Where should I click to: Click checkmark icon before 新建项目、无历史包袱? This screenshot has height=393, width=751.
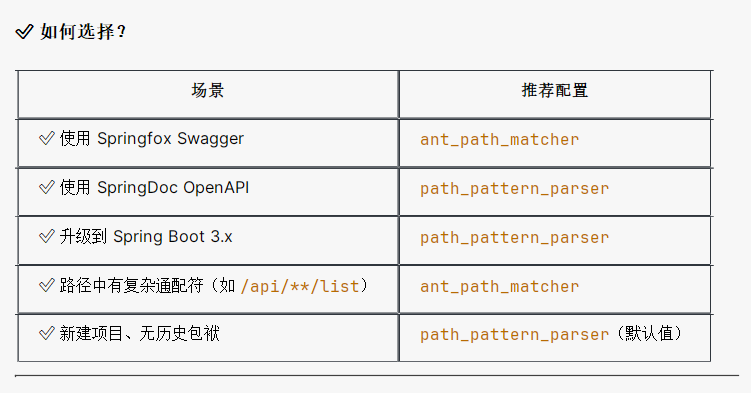[x=46, y=333]
